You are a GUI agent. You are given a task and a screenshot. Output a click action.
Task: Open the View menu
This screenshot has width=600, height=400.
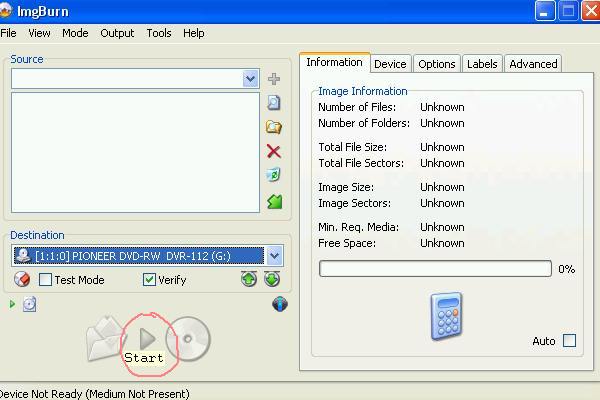39,33
